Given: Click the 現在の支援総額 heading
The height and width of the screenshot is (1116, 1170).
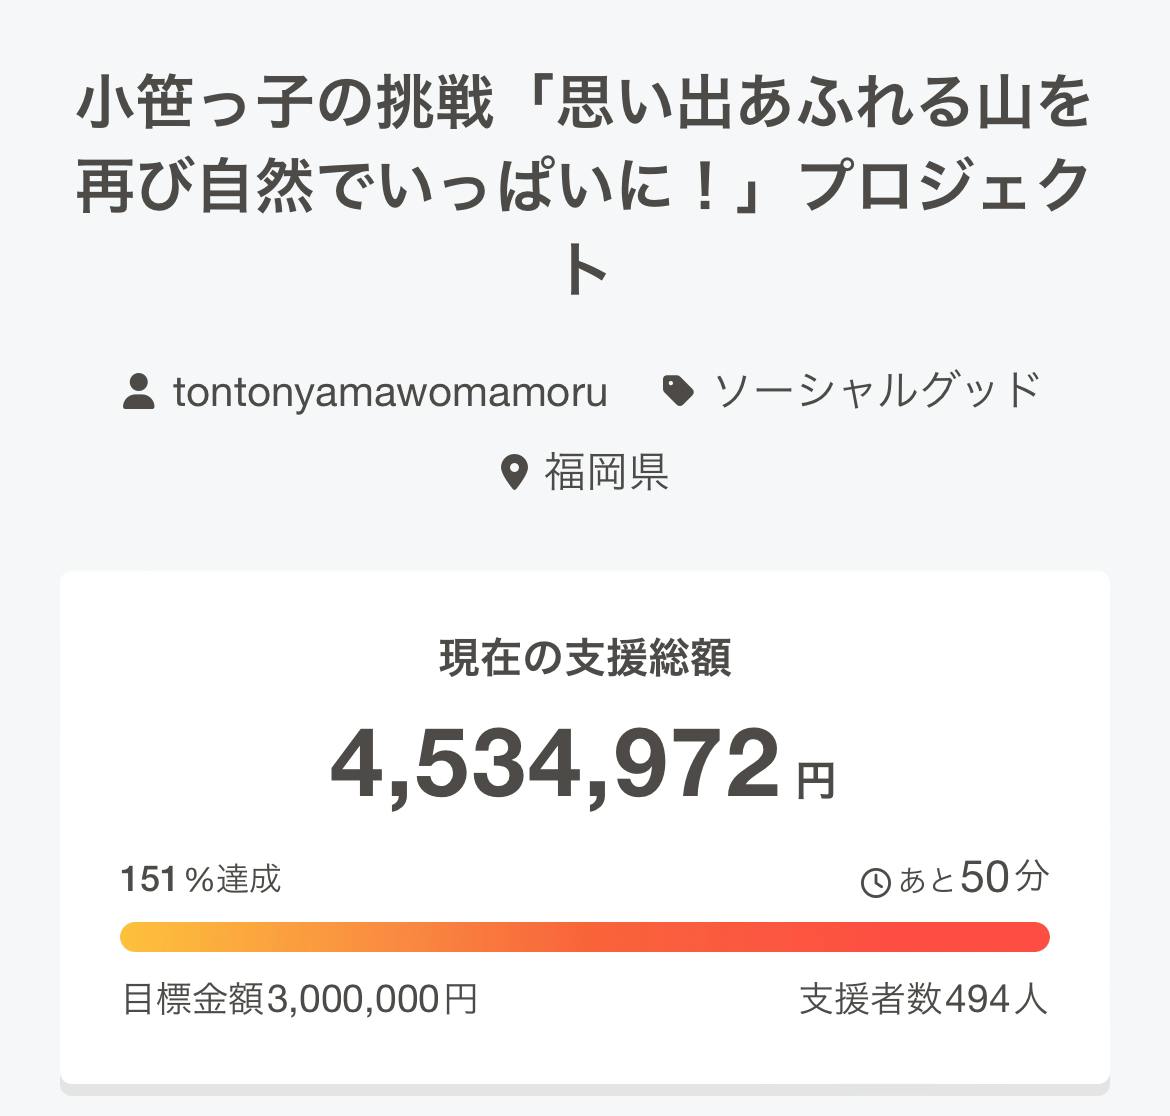Looking at the screenshot, I should (x=585, y=658).
